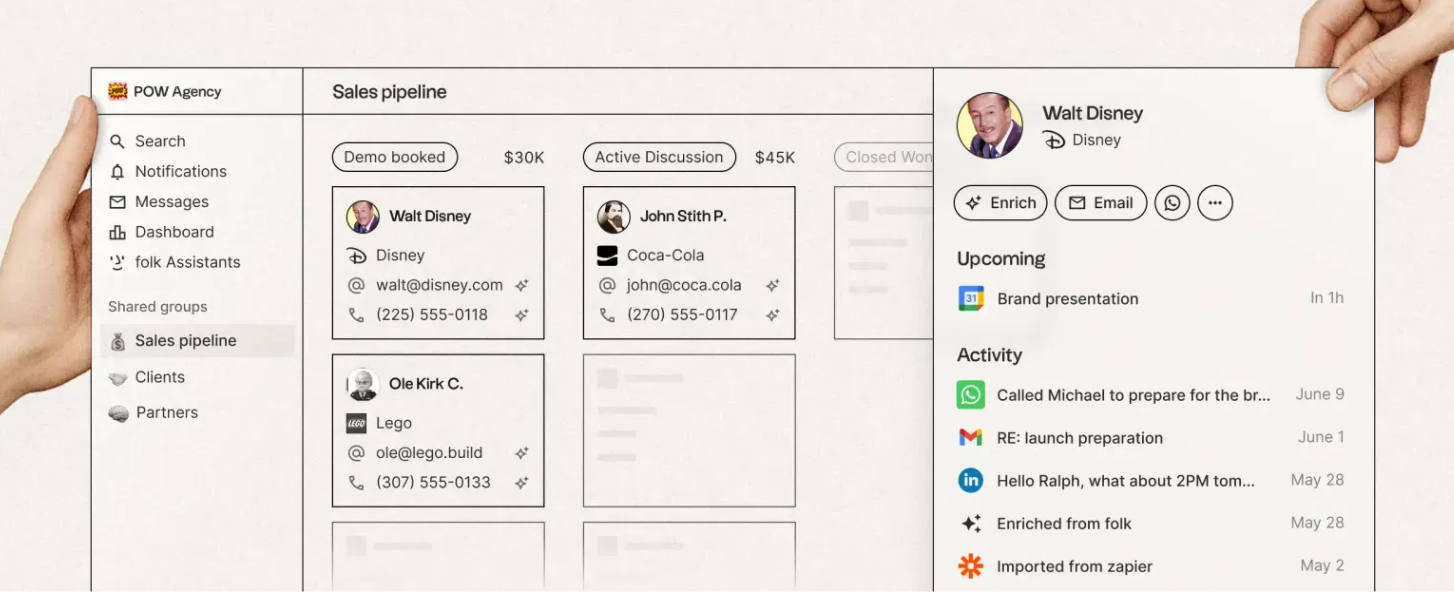
Task: Click the Enrich button in profile panel
Action: (x=1001, y=203)
